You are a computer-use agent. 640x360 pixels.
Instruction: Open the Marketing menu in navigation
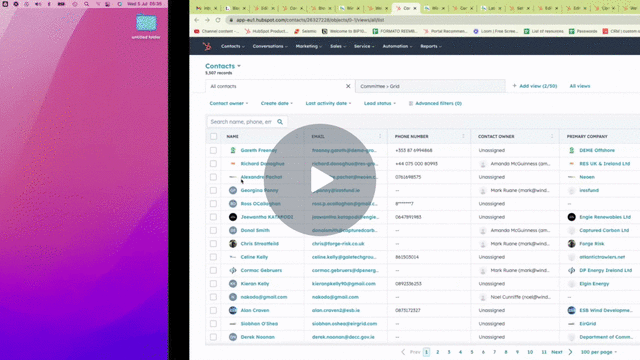pyautogui.click(x=309, y=47)
